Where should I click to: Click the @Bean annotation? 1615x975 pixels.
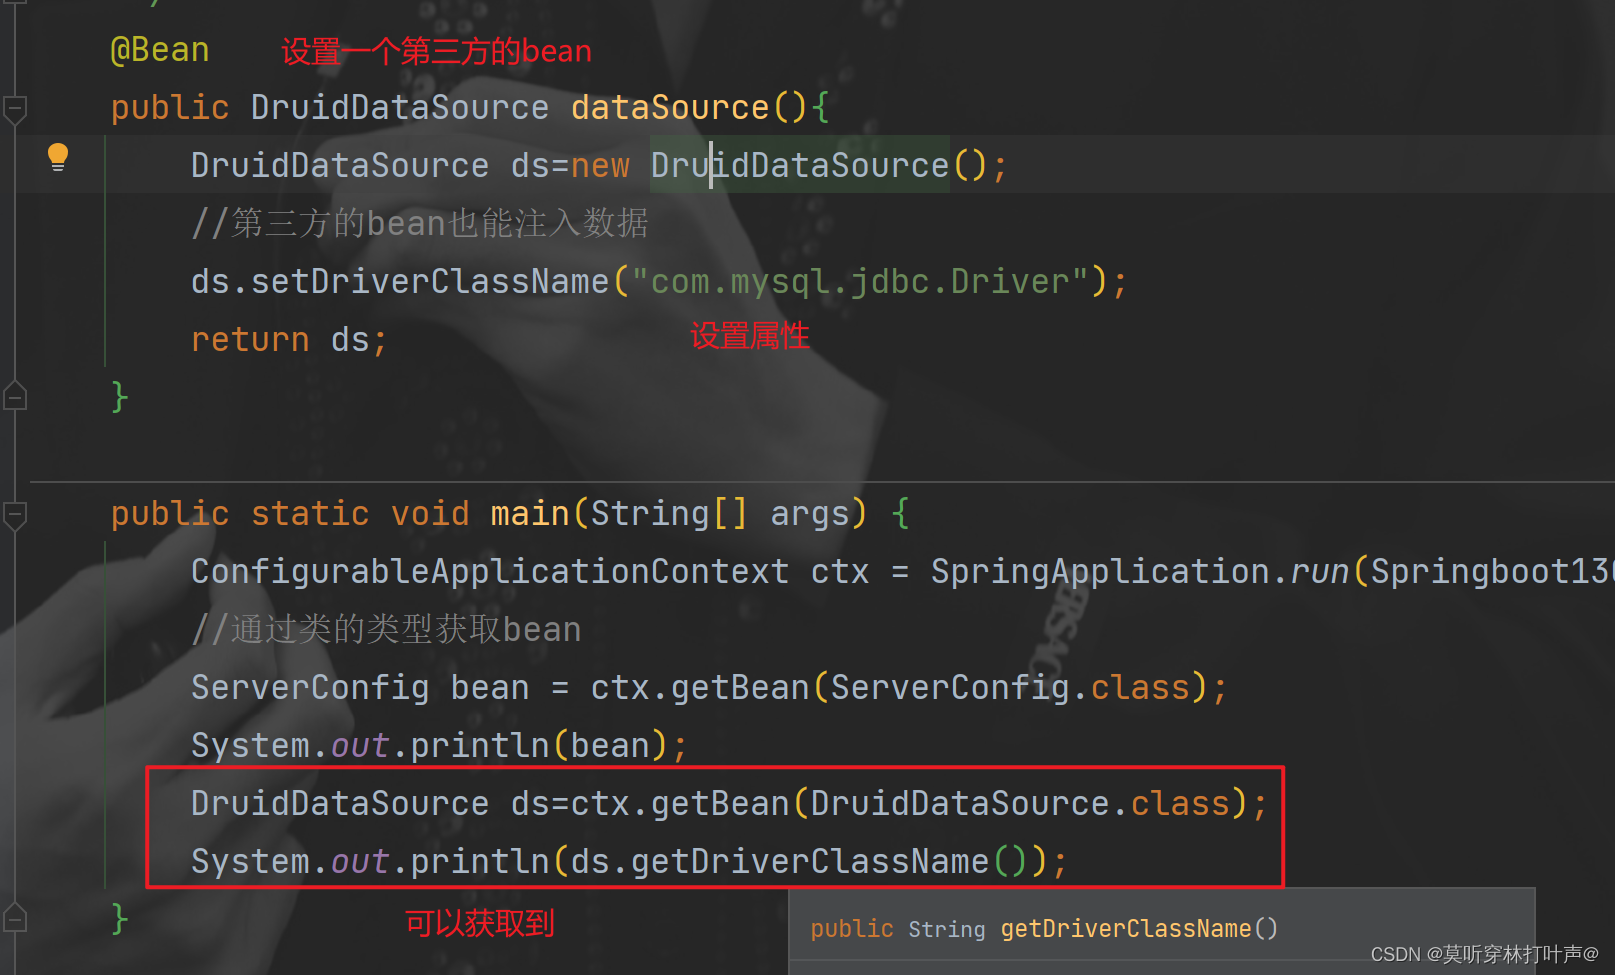[x=160, y=50]
